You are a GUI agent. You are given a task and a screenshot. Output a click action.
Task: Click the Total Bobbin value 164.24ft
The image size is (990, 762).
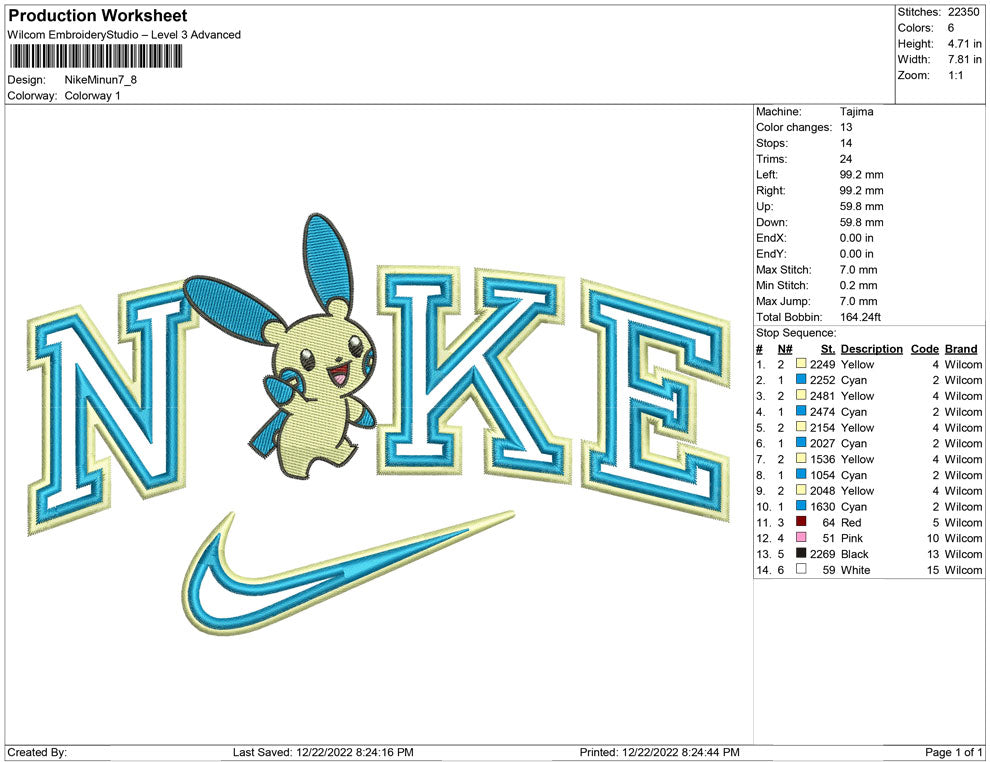(860, 317)
